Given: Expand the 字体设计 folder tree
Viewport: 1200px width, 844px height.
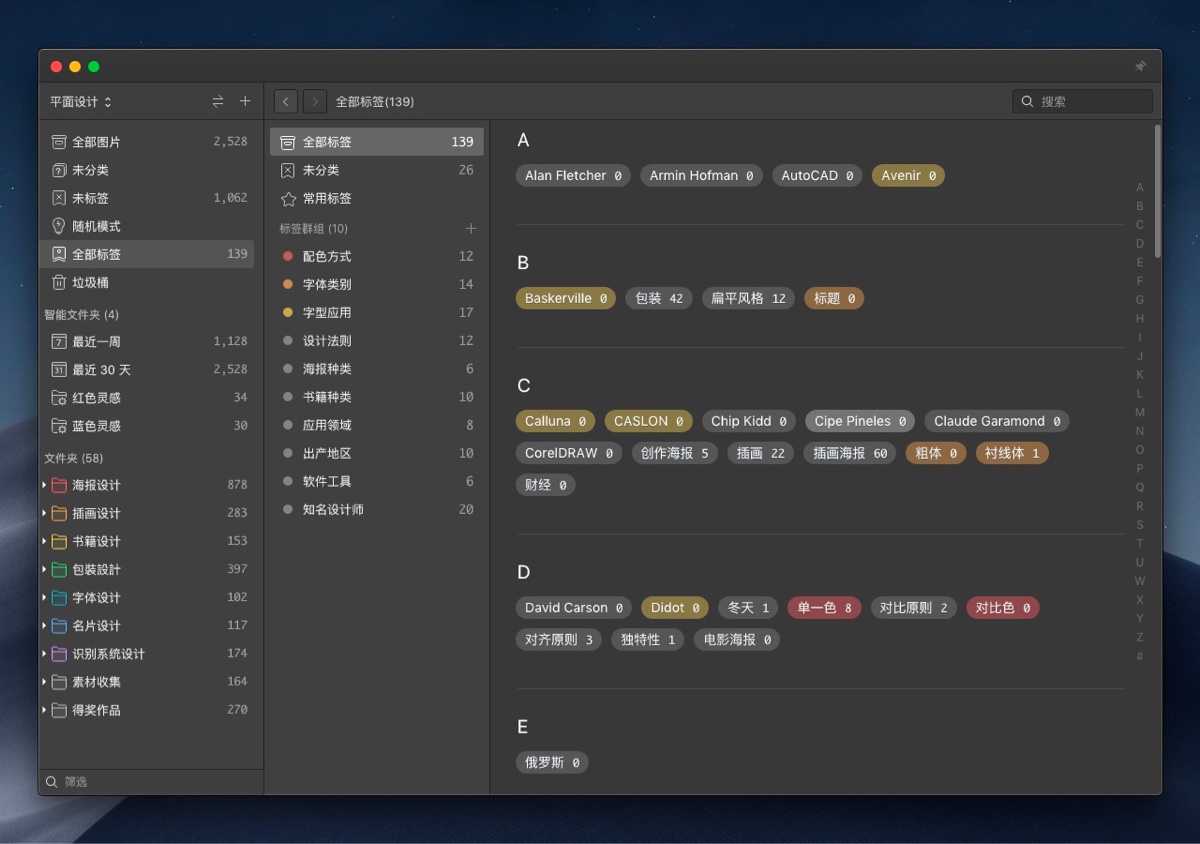Looking at the screenshot, I should pyautogui.click(x=45, y=597).
